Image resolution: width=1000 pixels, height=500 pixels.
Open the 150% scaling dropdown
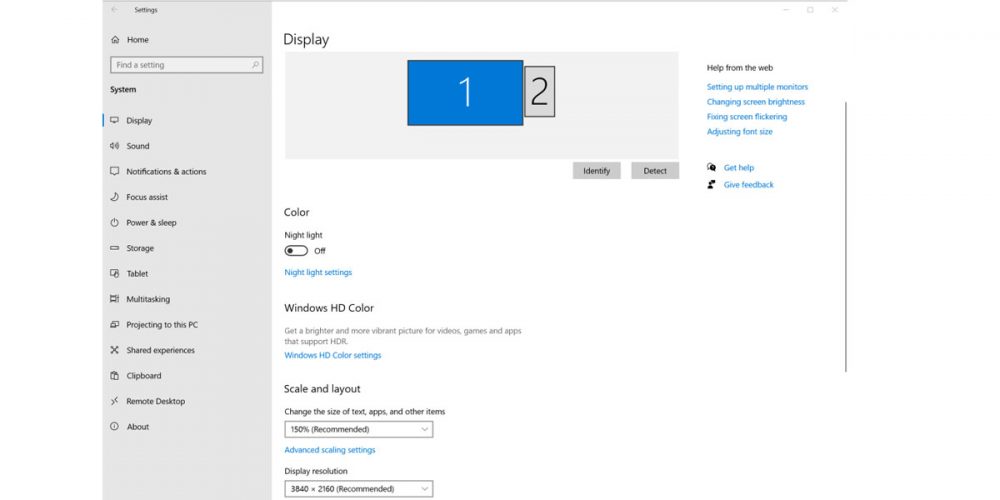[x=358, y=429]
